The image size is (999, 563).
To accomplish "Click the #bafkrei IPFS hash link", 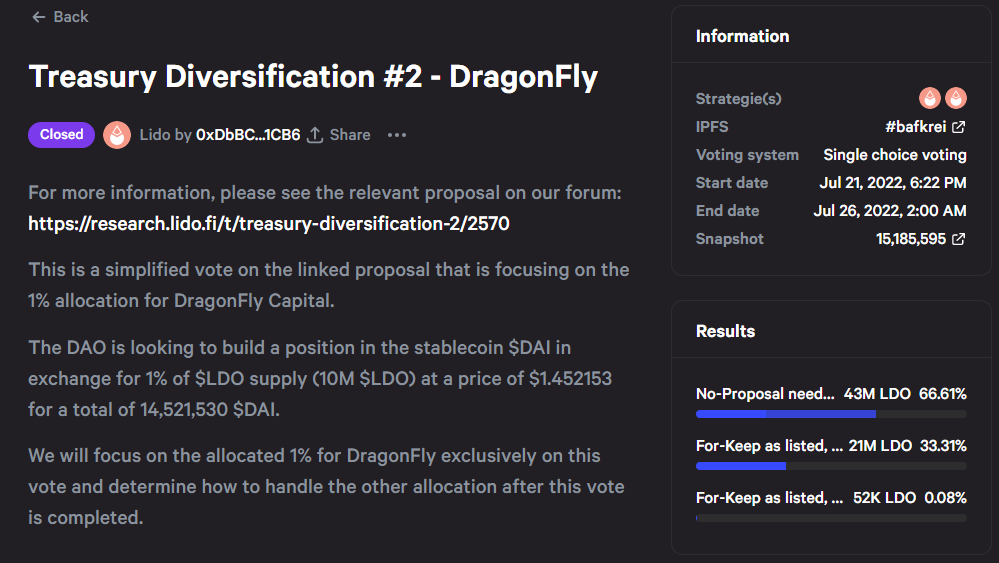I will (x=915, y=127).
